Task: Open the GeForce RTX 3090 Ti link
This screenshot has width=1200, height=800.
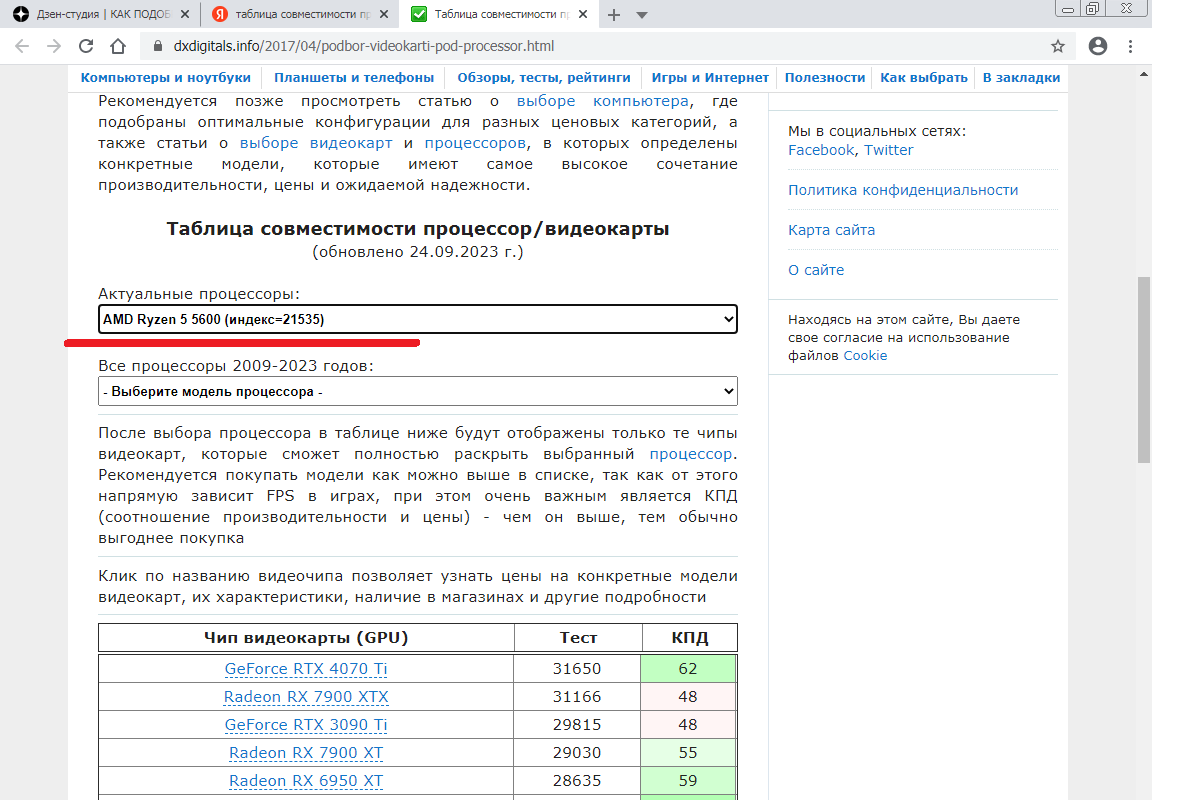Action: 306,725
